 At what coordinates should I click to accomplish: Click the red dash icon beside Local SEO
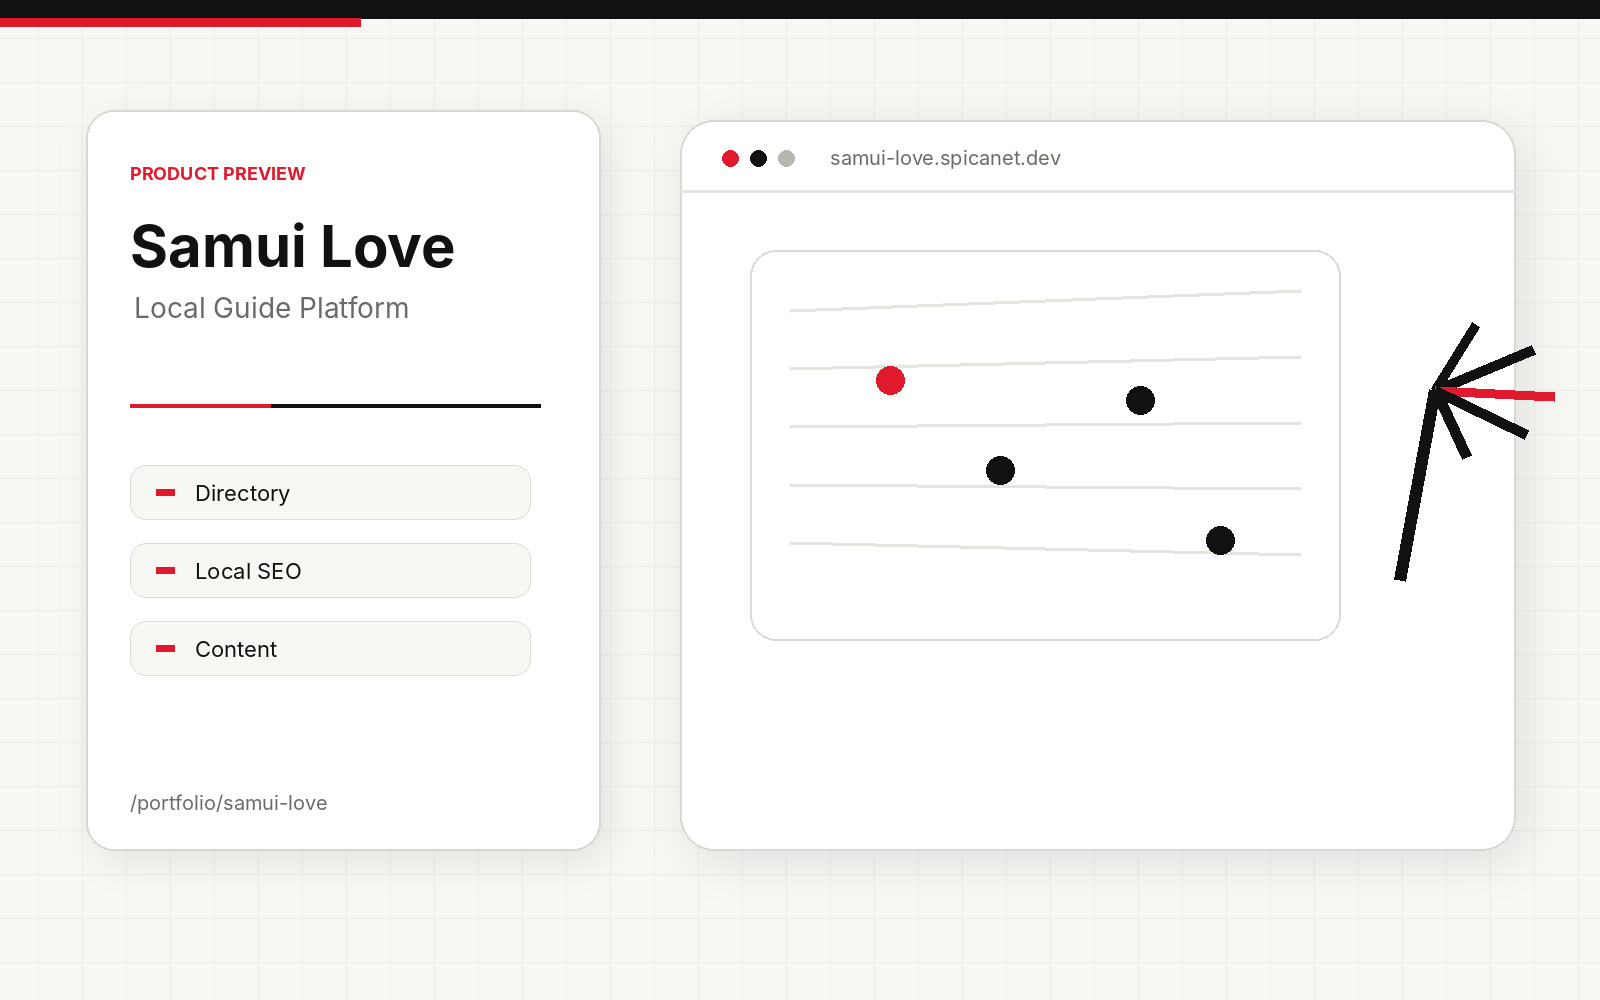(x=166, y=570)
